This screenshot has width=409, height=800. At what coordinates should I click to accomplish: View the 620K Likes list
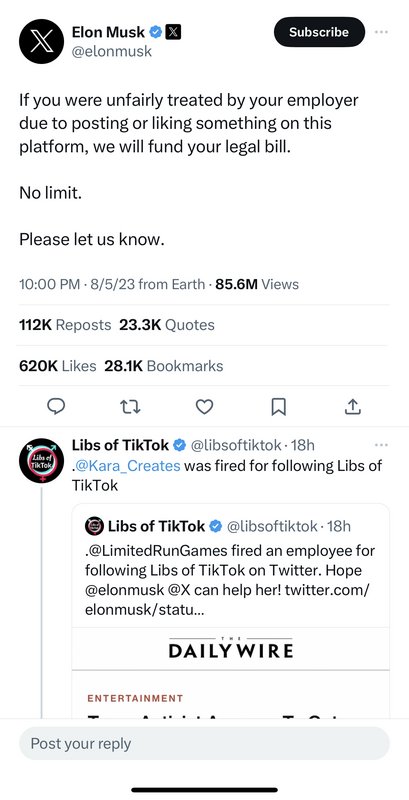click(x=58, y=366)
